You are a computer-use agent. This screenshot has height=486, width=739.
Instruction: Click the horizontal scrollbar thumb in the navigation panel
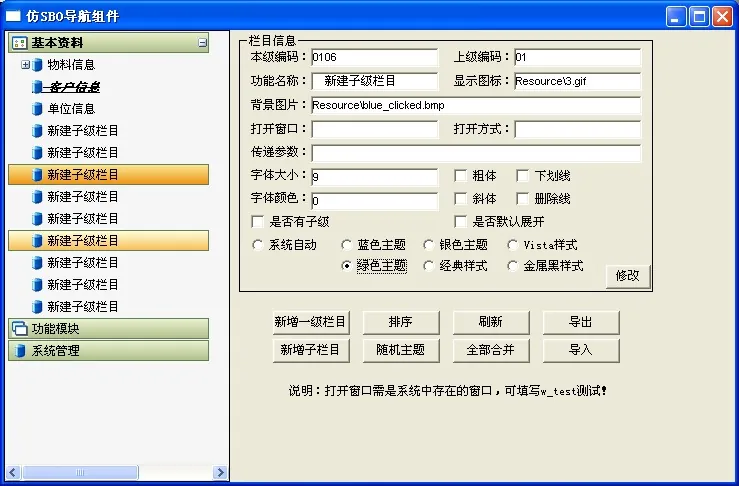(80, 472)
